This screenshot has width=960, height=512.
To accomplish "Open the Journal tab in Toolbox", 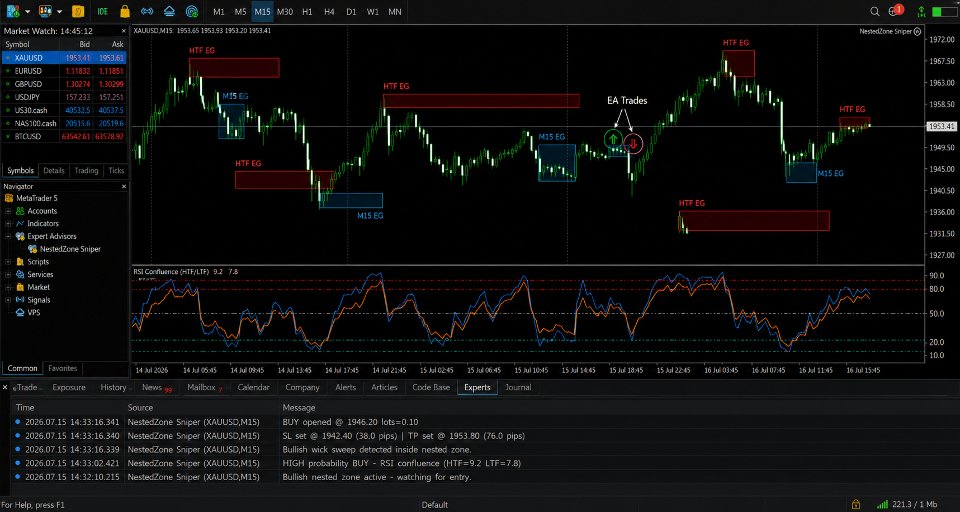I will 518,388.
